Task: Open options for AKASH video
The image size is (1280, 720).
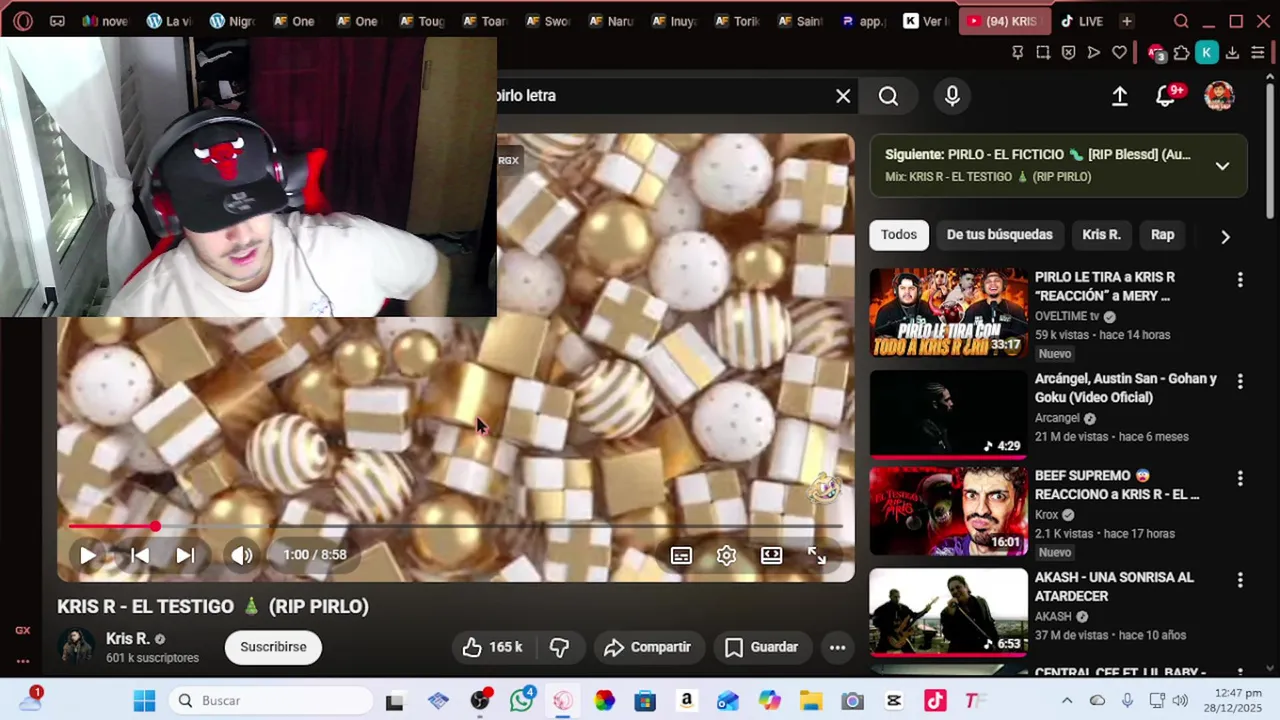Action: tap(1240, 580)
